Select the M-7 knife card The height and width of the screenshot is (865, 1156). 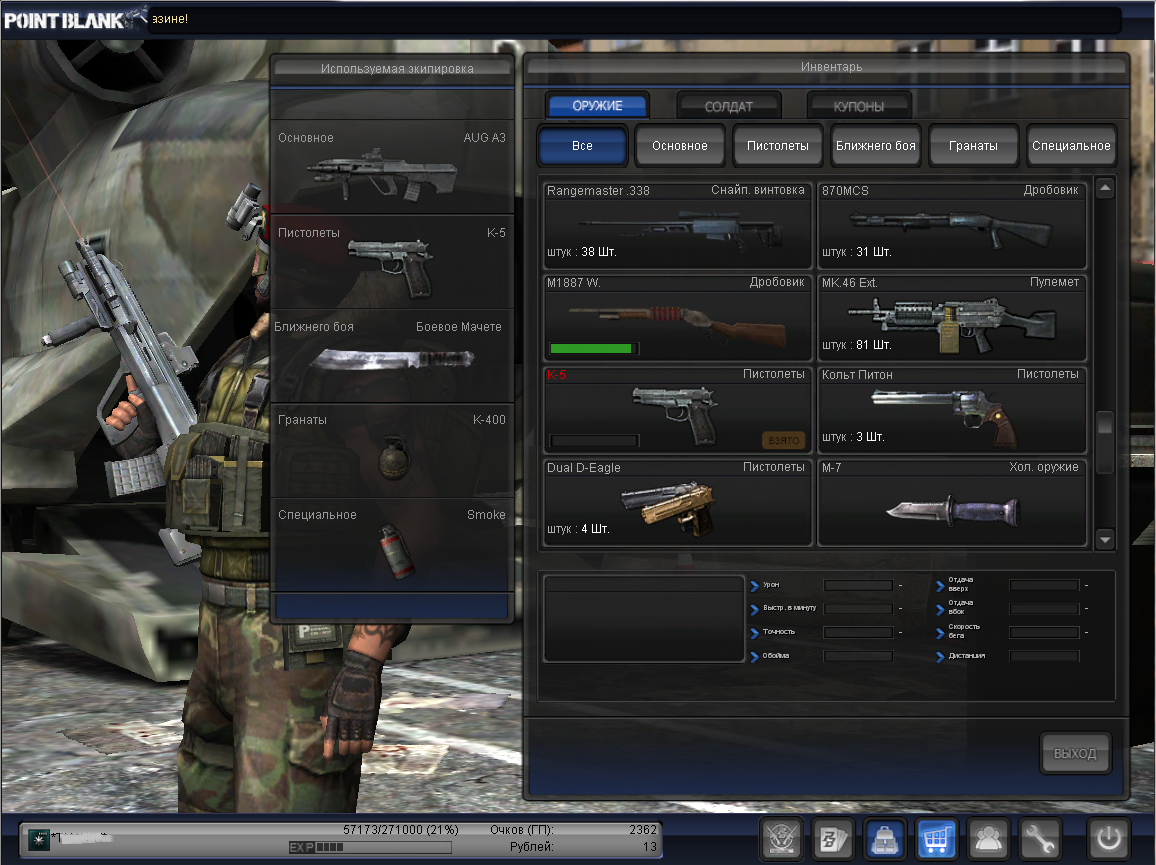tap(952, 503)
